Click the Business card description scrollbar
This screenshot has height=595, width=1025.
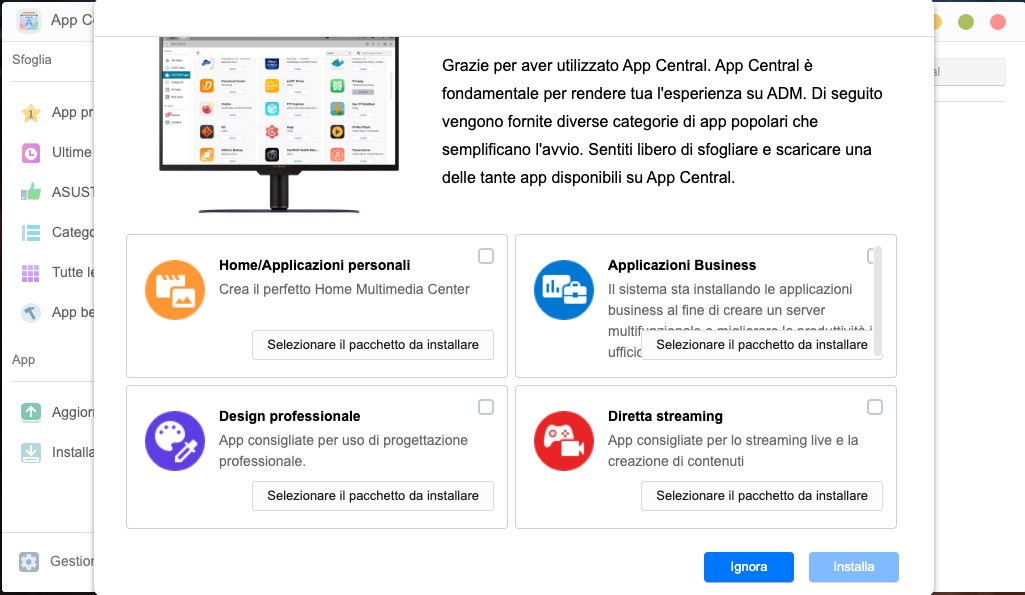click(x=878, y=301)
